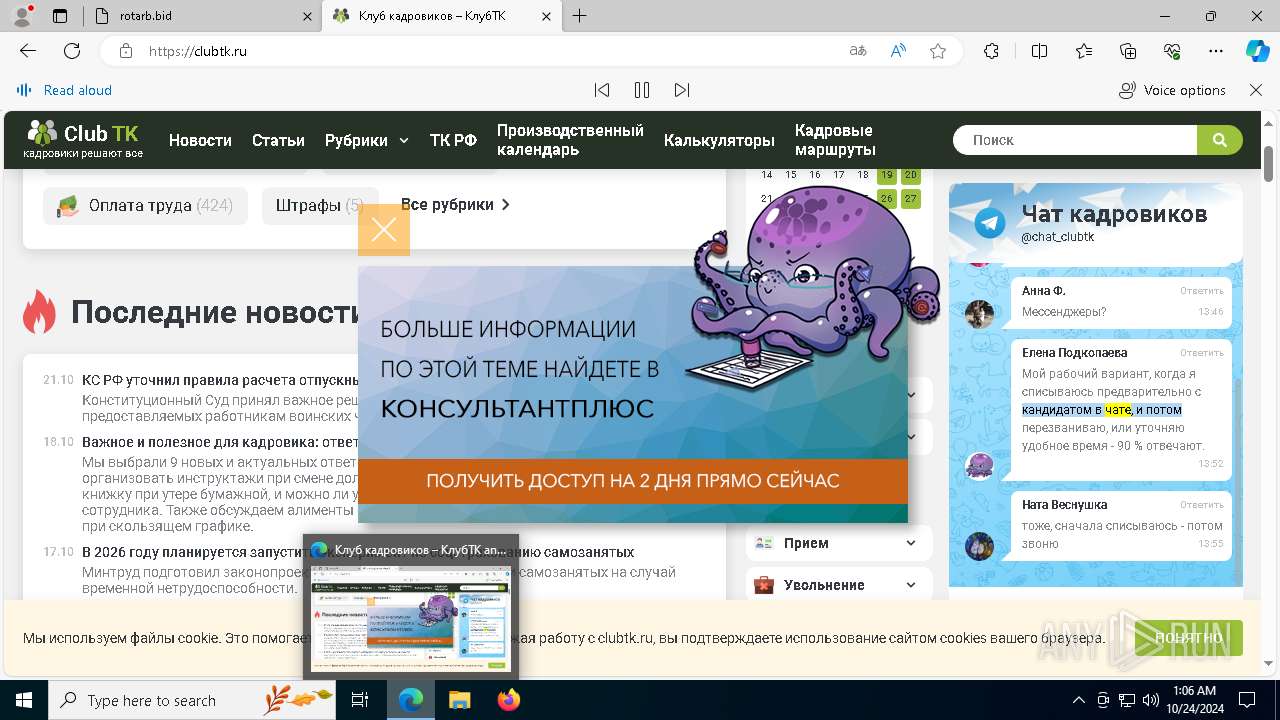Select calendar day 27
This screenshot has height=720, width=1280.
click(911, 198)
